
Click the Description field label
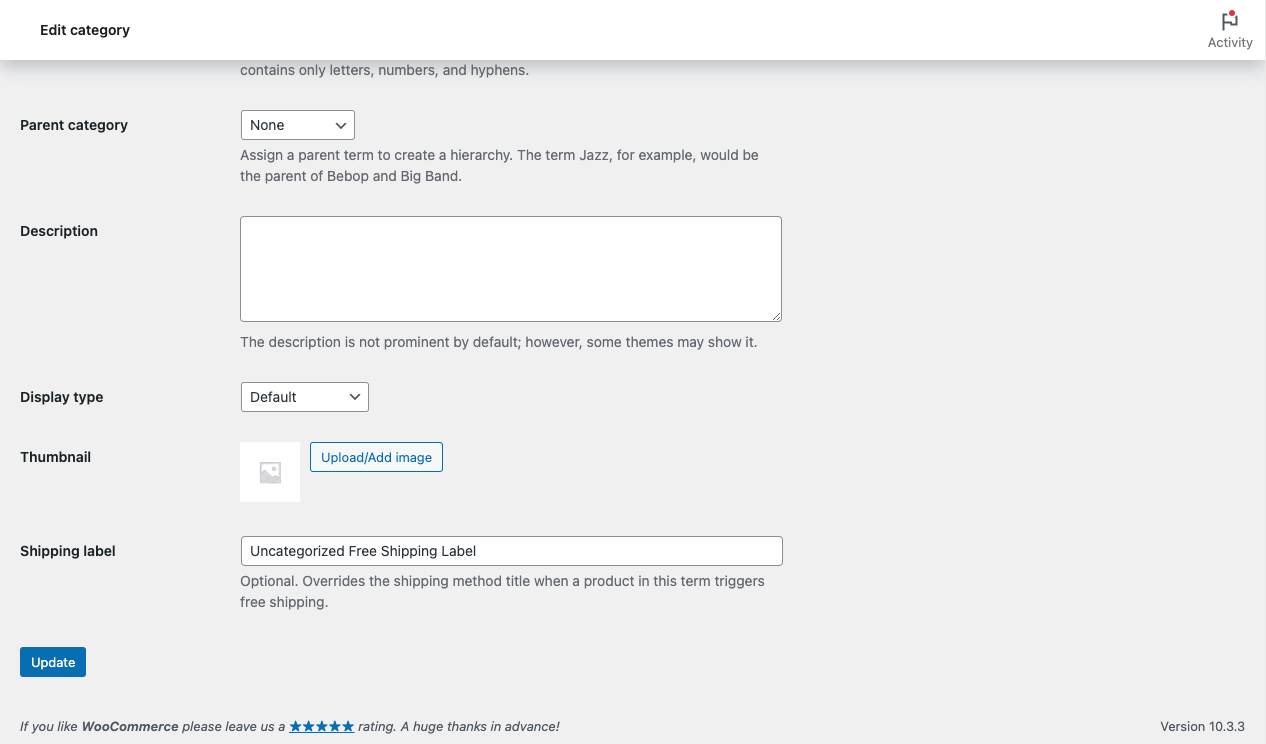tap(59, 231)
